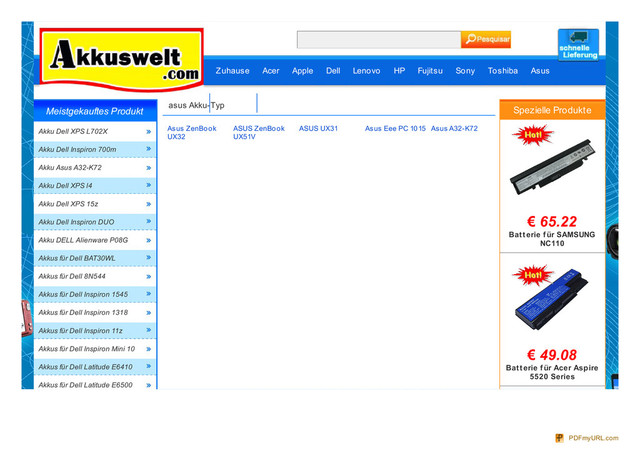
Task: Click the PDFmyURL.com text link
Action: coord(593,438)
